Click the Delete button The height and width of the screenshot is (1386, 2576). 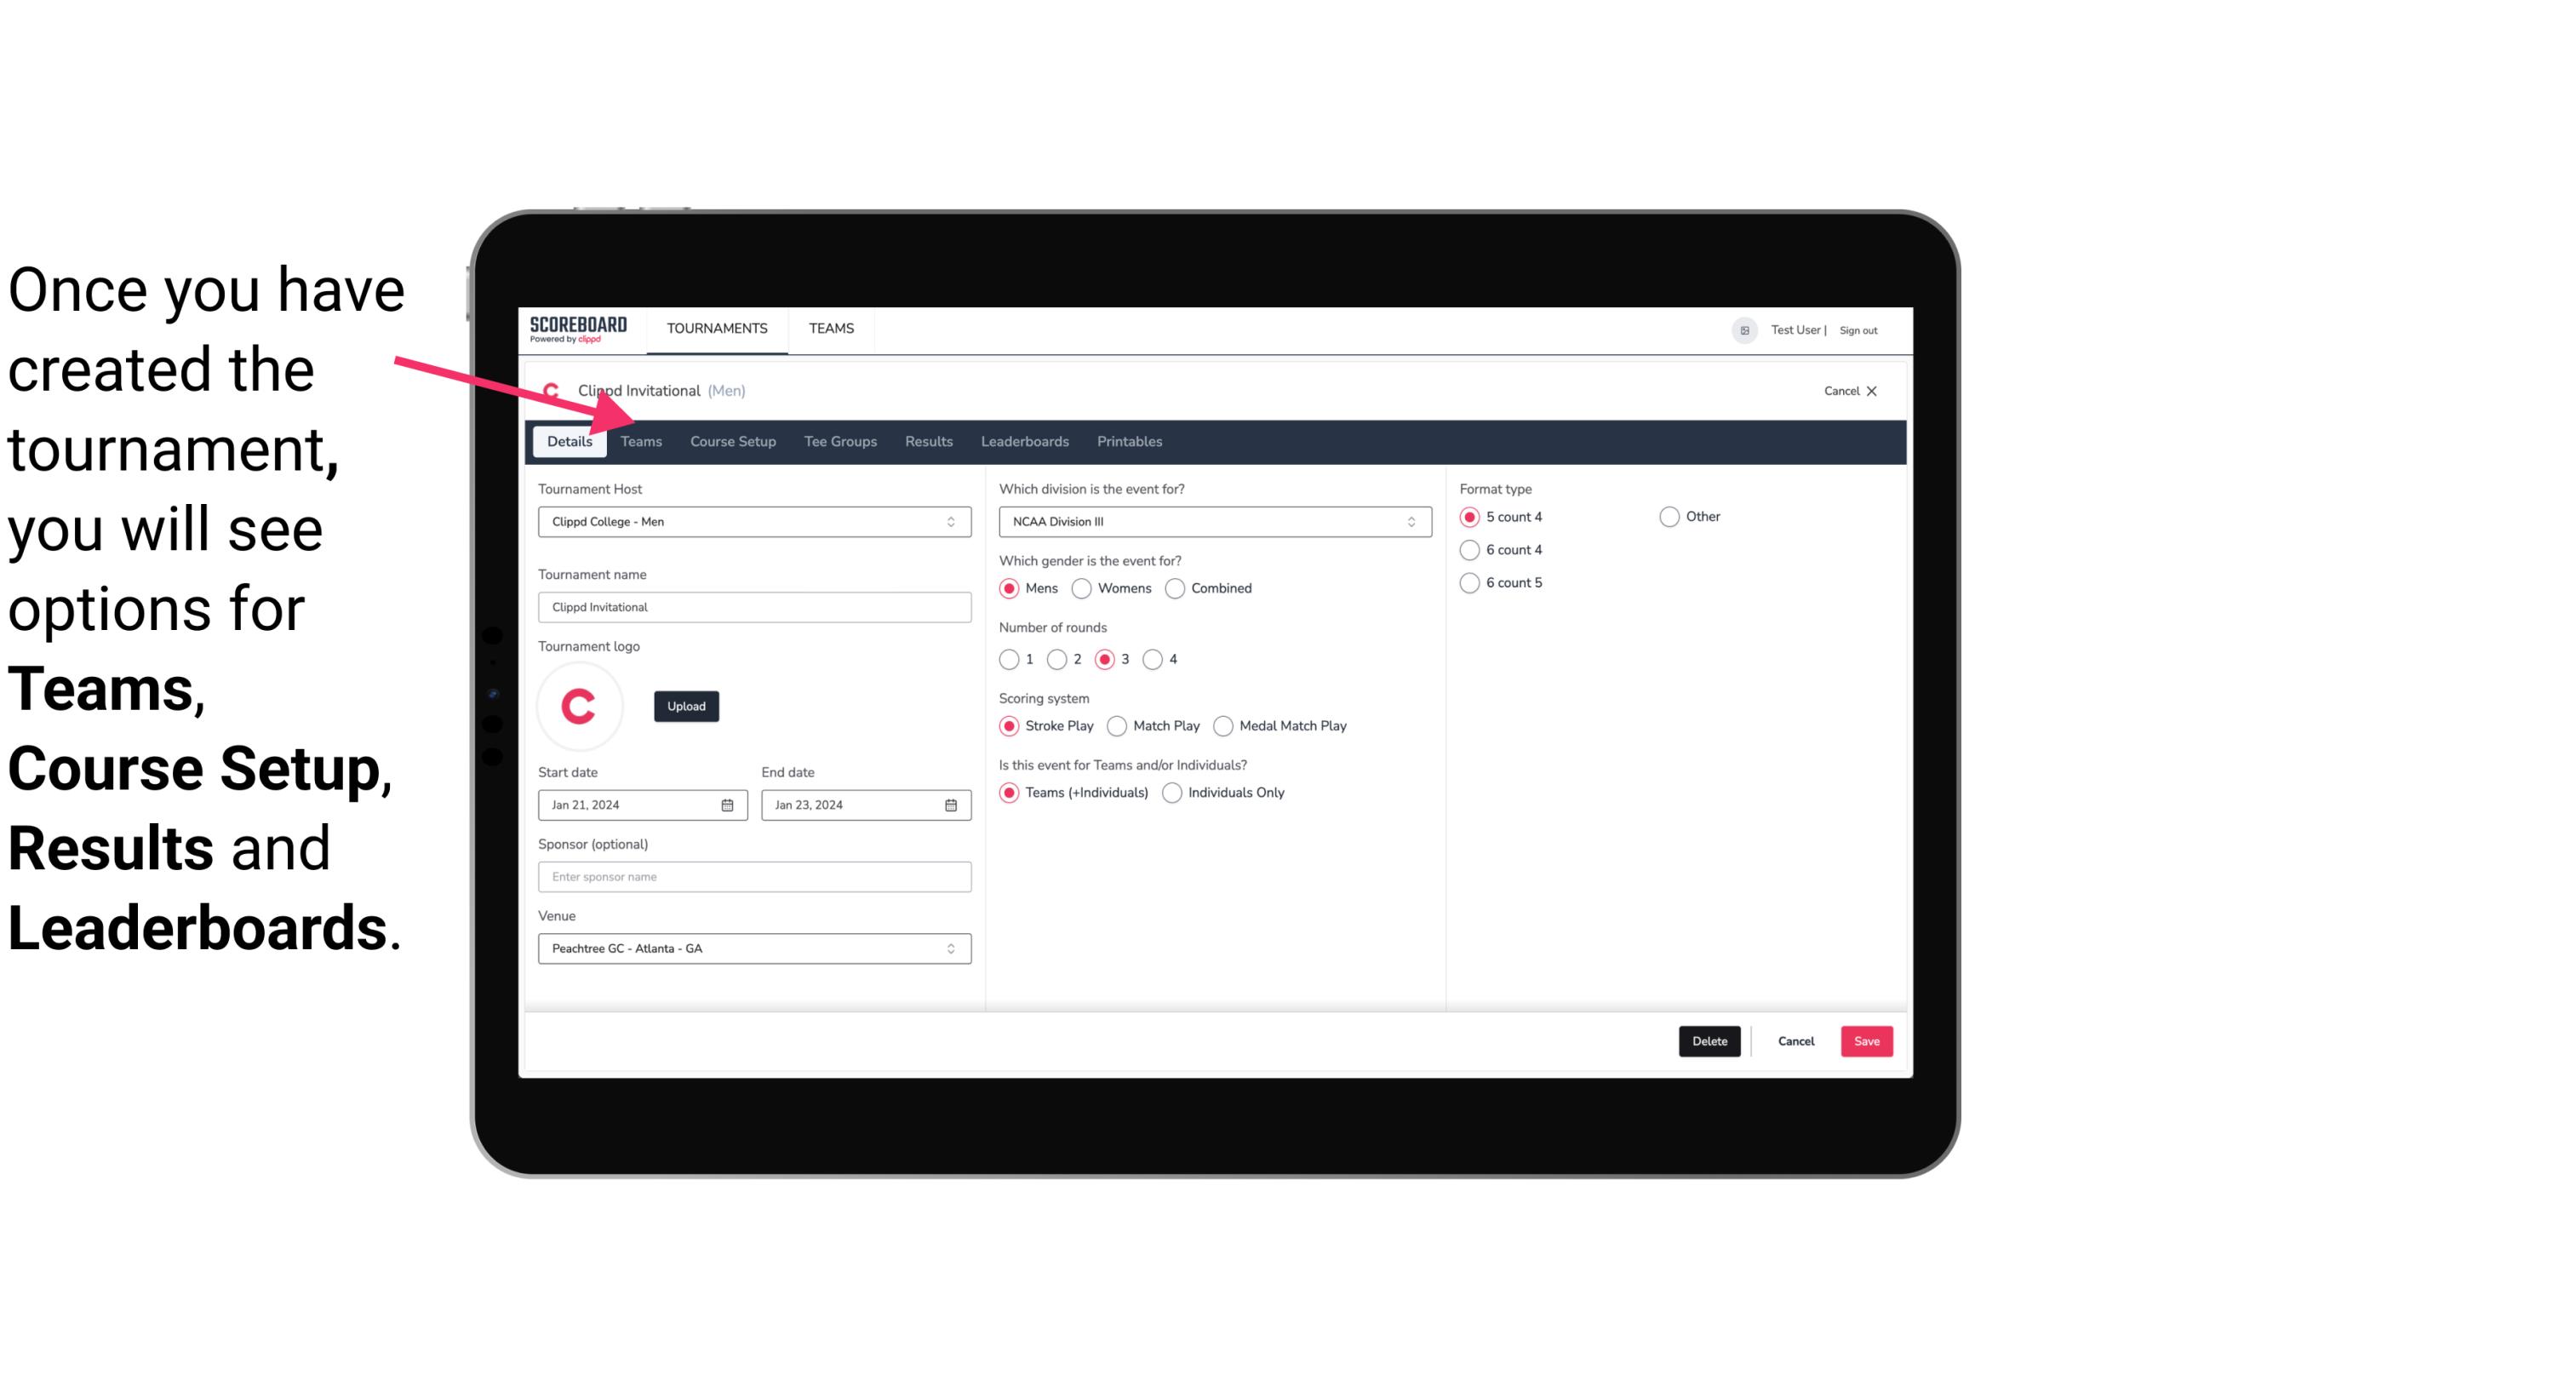pos(1706,1039)
